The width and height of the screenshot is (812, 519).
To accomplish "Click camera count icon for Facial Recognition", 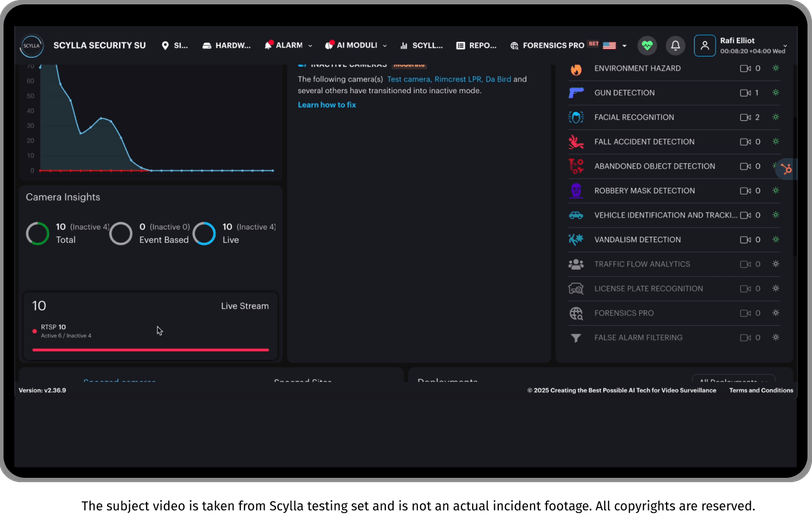I will point(745,117).
